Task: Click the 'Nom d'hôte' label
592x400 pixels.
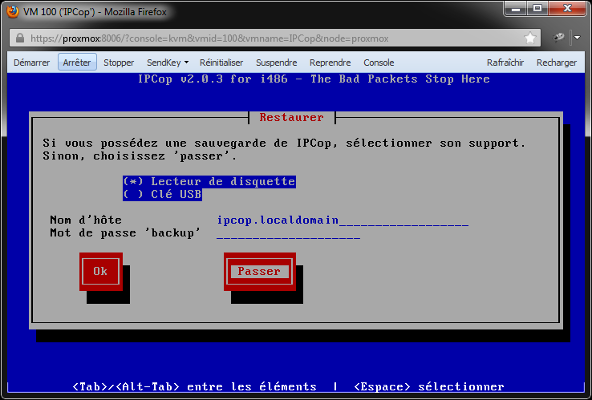Action: point(86,220)
